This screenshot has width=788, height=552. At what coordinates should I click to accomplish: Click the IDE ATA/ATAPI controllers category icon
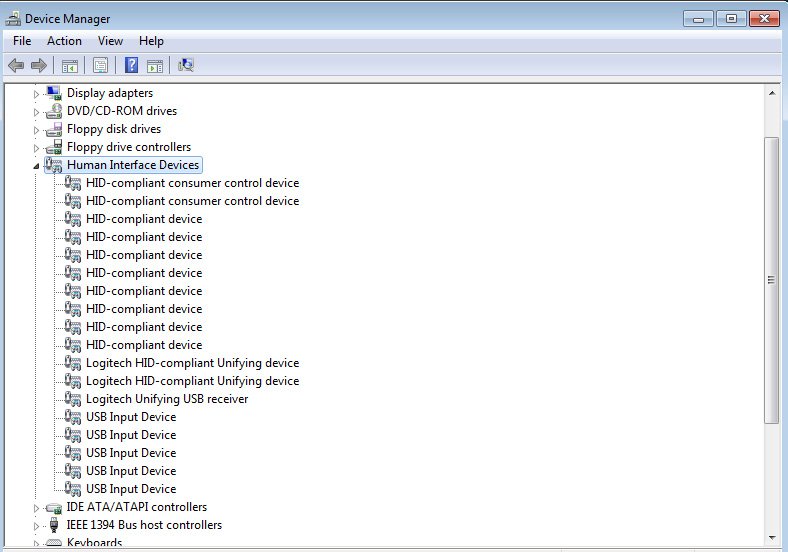(x=53, y=507)
